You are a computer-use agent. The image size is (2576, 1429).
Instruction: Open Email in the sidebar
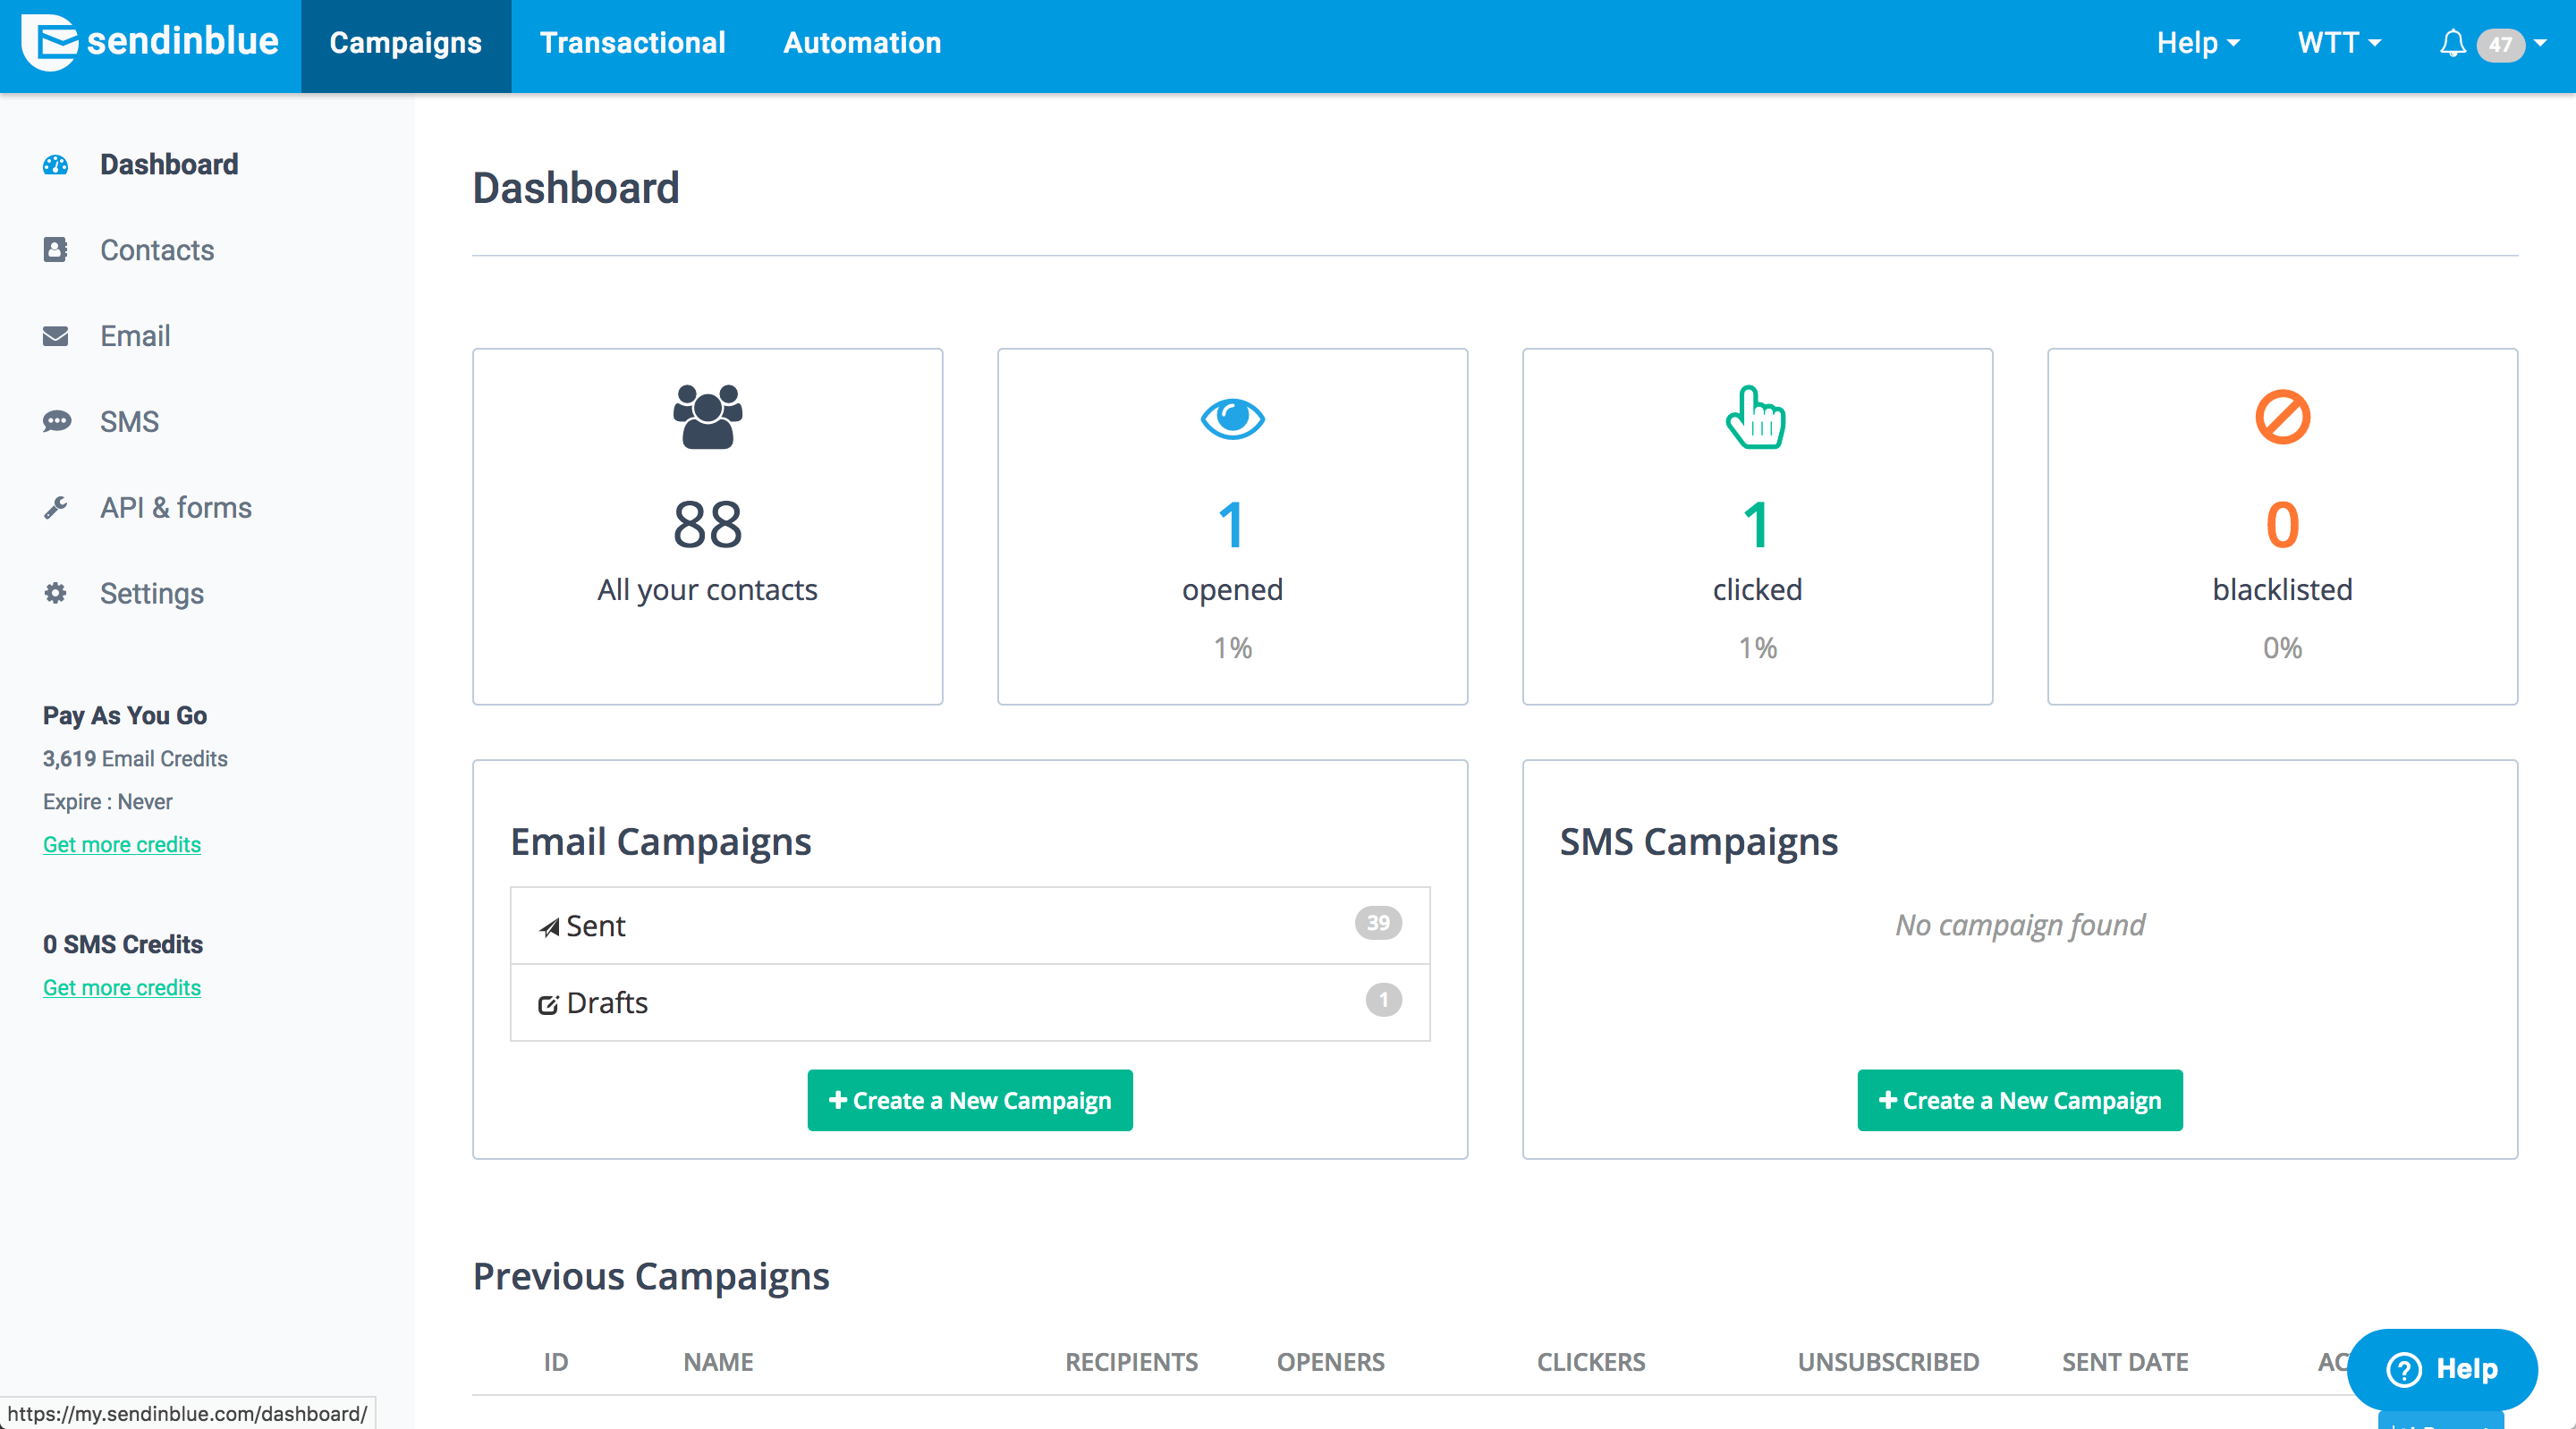(135, 336)
